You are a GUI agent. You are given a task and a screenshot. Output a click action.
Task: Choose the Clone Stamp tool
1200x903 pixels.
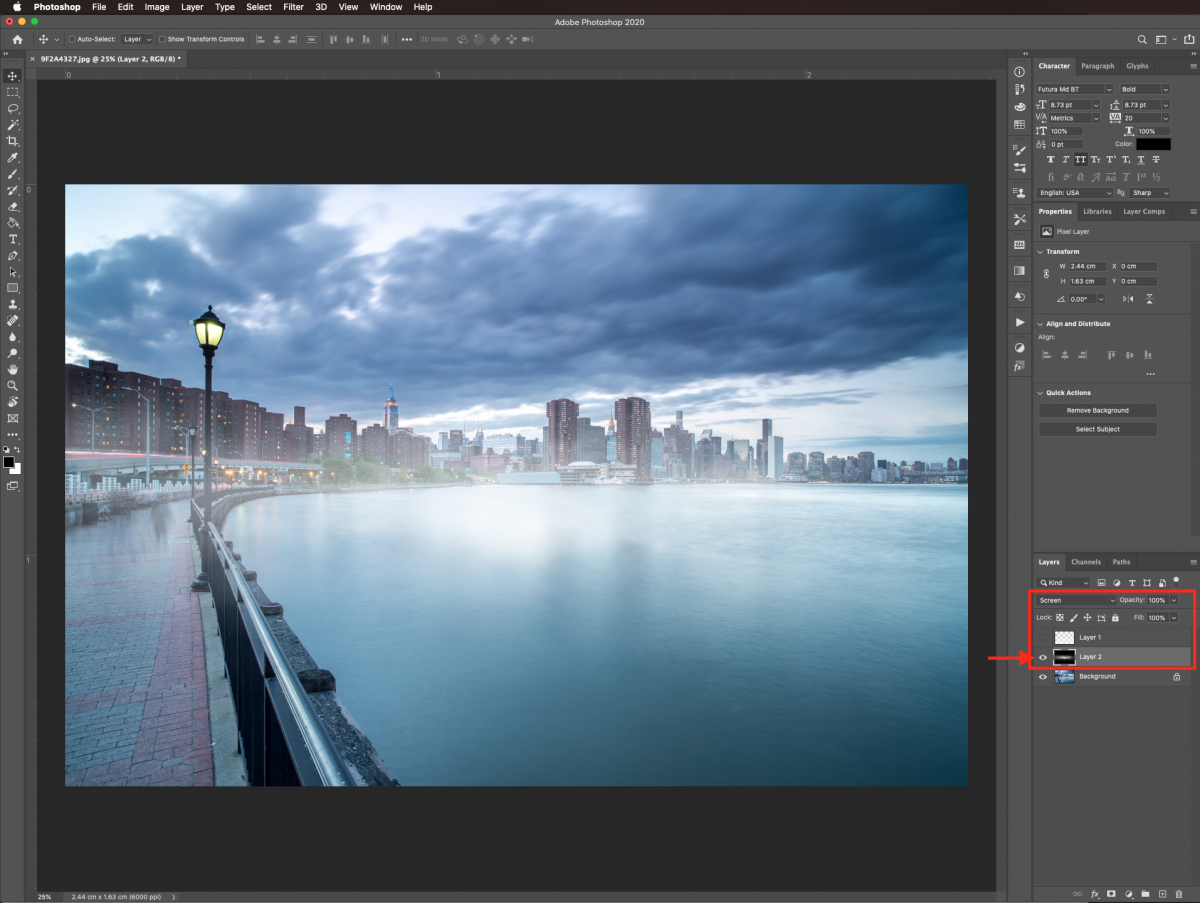13,304
